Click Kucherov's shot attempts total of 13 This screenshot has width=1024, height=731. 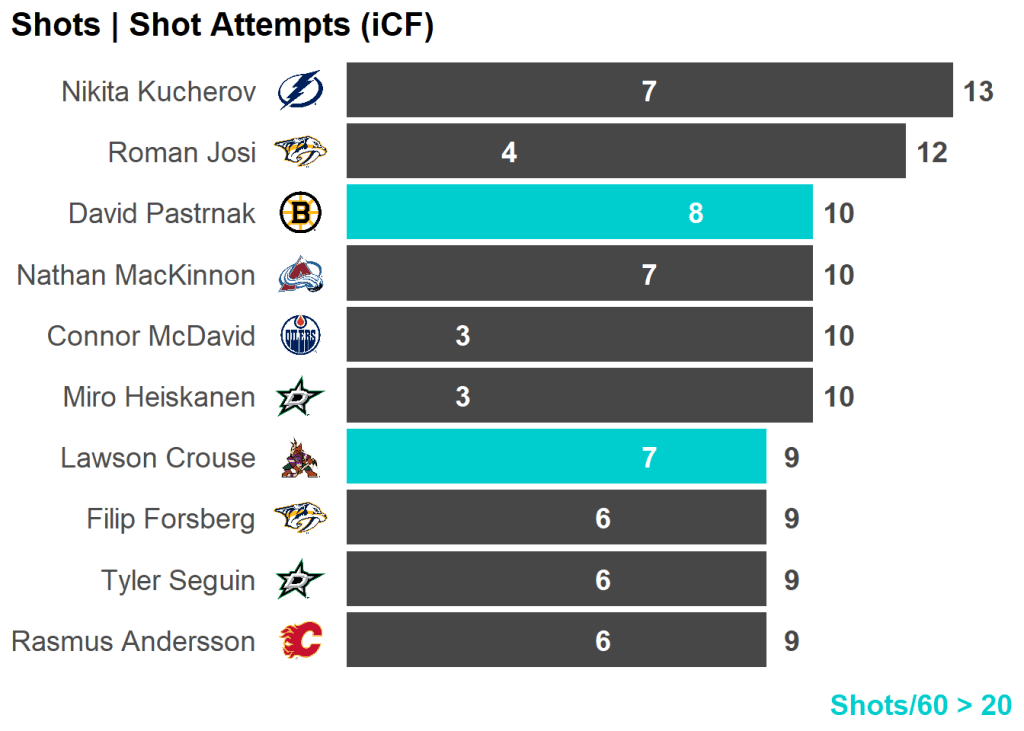[978, 91]
